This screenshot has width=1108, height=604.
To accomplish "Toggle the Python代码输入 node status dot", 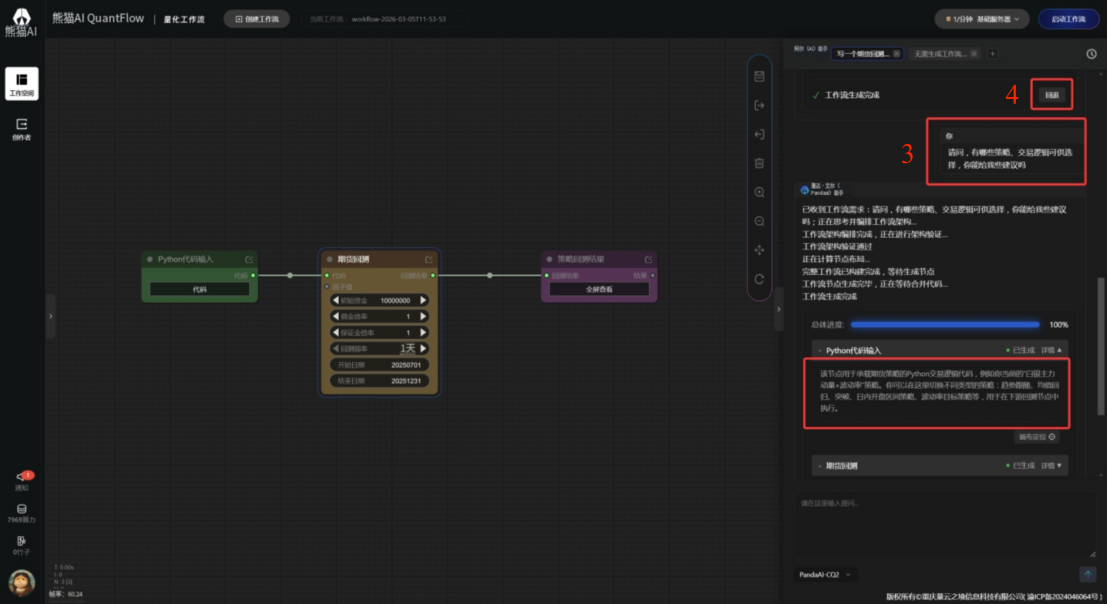I will [150, 259].
